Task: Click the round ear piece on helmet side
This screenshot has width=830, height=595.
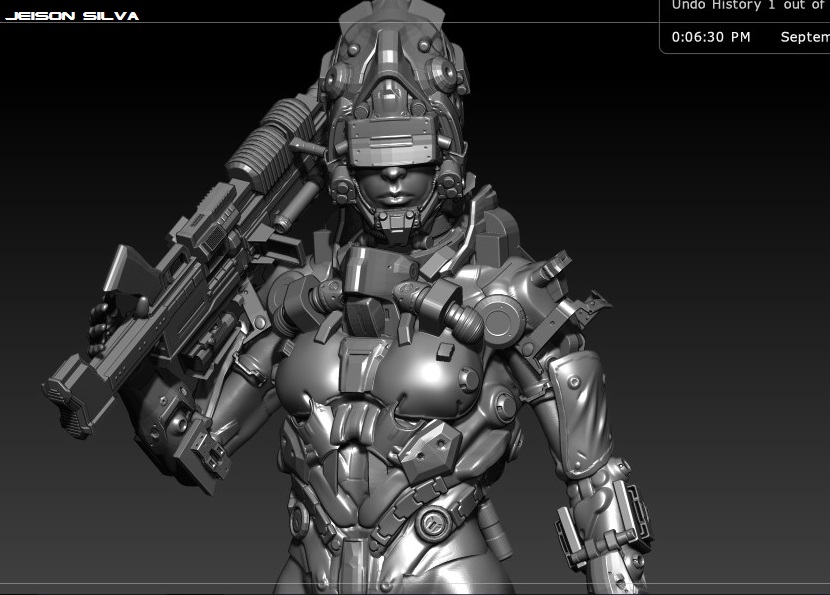Action: (445, 73)
